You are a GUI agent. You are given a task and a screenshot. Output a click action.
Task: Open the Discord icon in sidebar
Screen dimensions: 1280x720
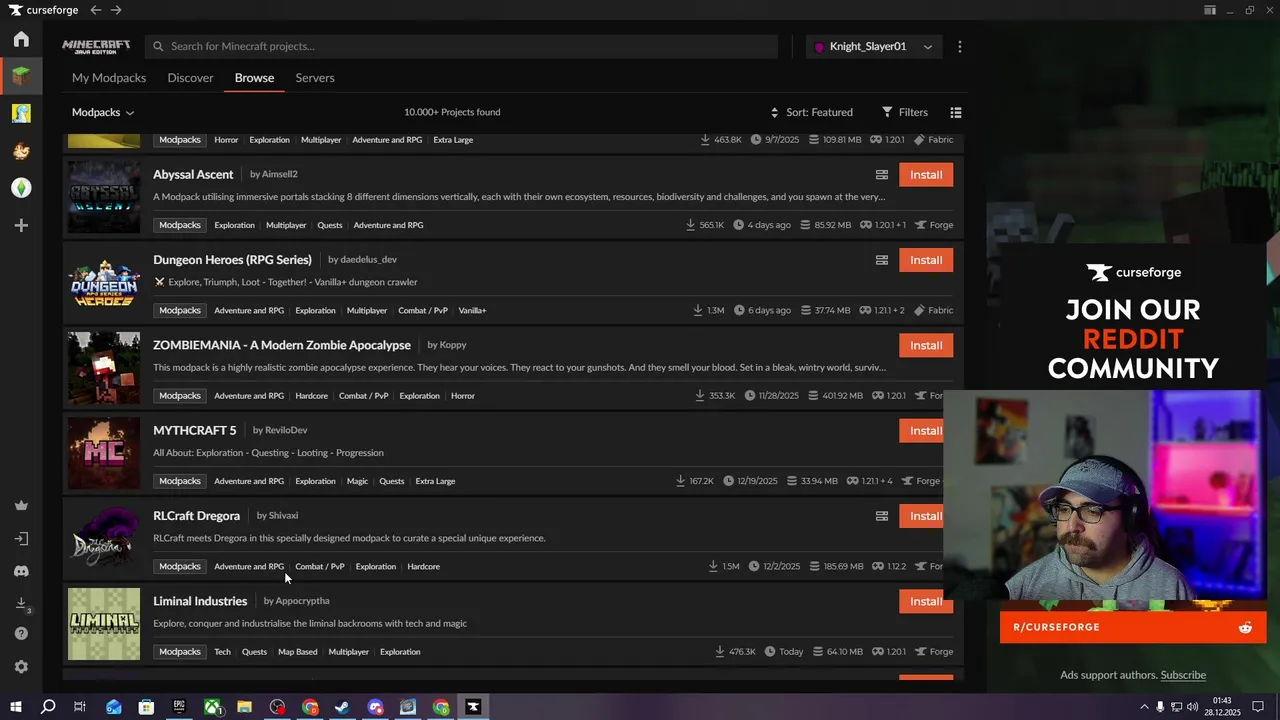click(21, 571)
